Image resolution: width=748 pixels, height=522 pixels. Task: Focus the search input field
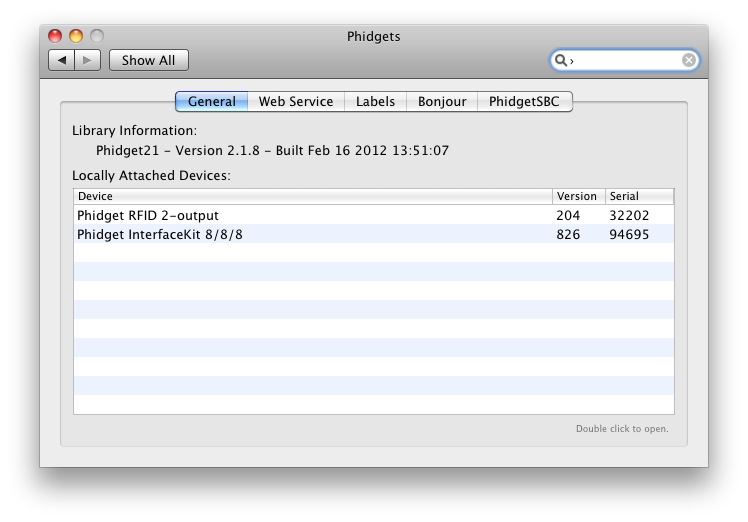point(625,60)
